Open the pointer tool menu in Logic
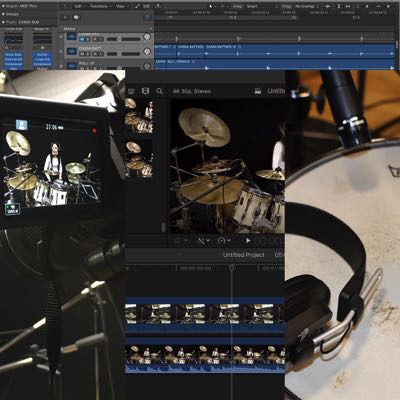 [212, 6]
